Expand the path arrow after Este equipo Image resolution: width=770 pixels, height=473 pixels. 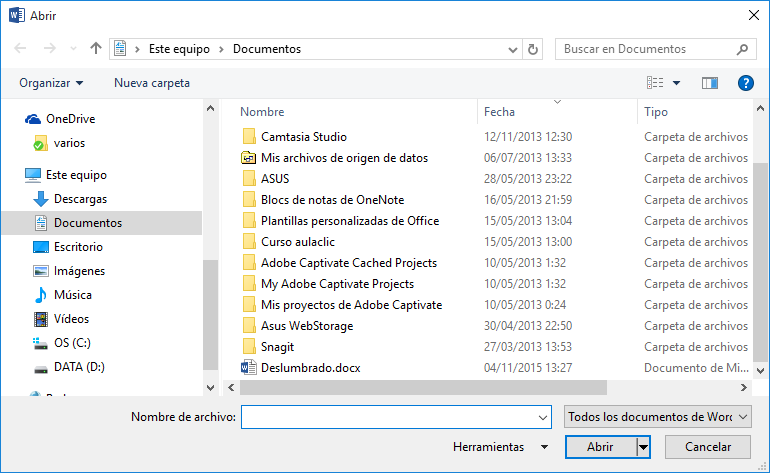click(221, 49)
